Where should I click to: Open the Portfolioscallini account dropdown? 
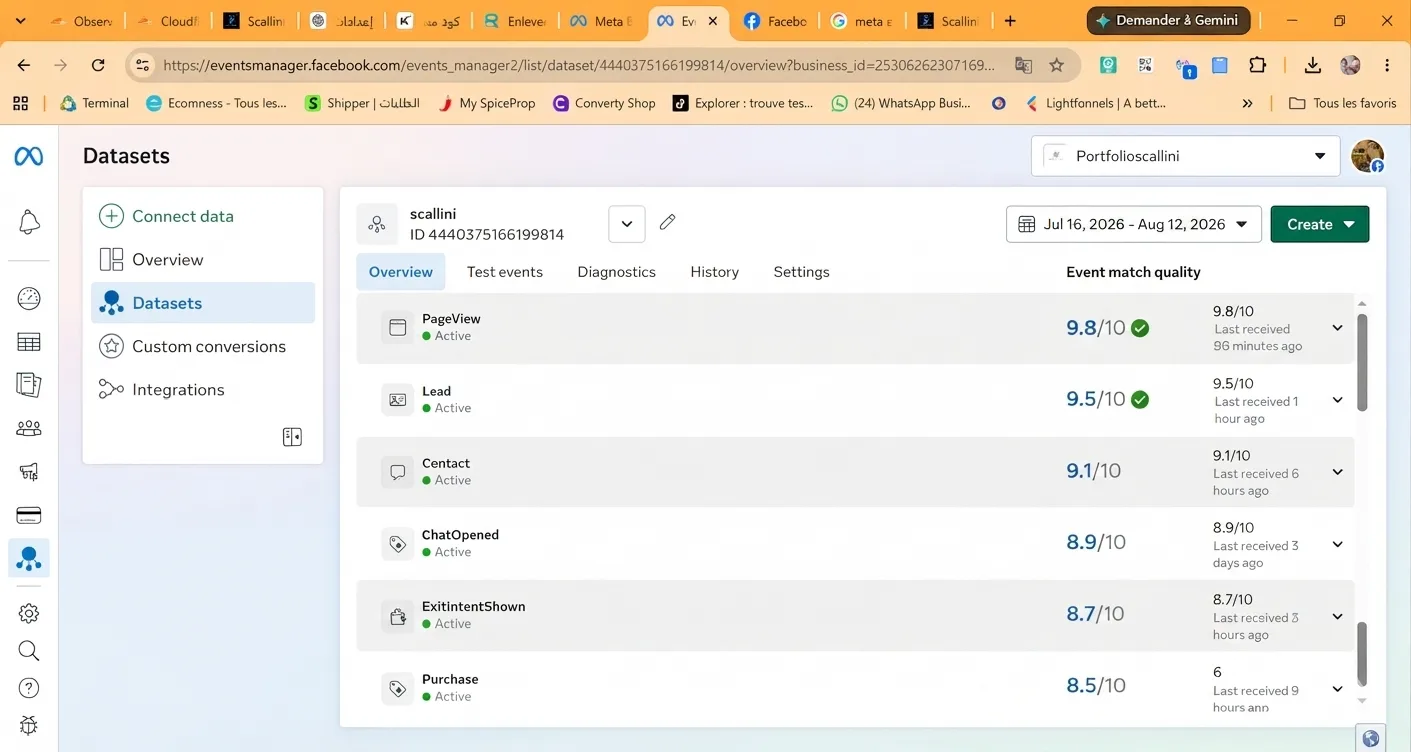pyautogui.click(x=1185, y=156)
